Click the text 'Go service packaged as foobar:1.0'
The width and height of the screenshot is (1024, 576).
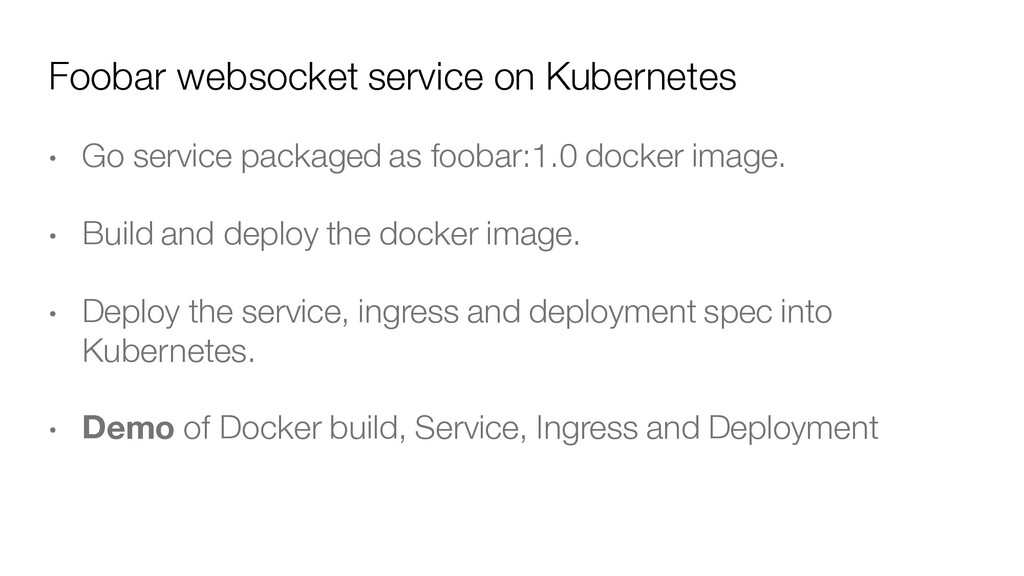coord(330,157)
